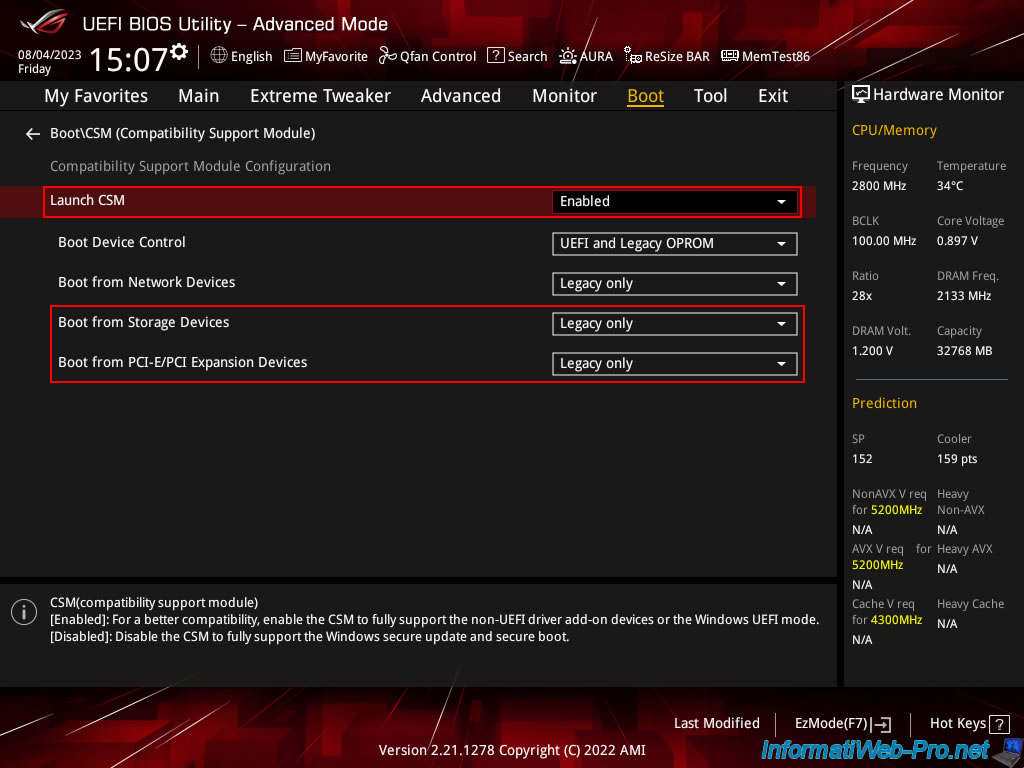
Task: Switch to the Extreme Tweaker tab
Action: (320, 96)
